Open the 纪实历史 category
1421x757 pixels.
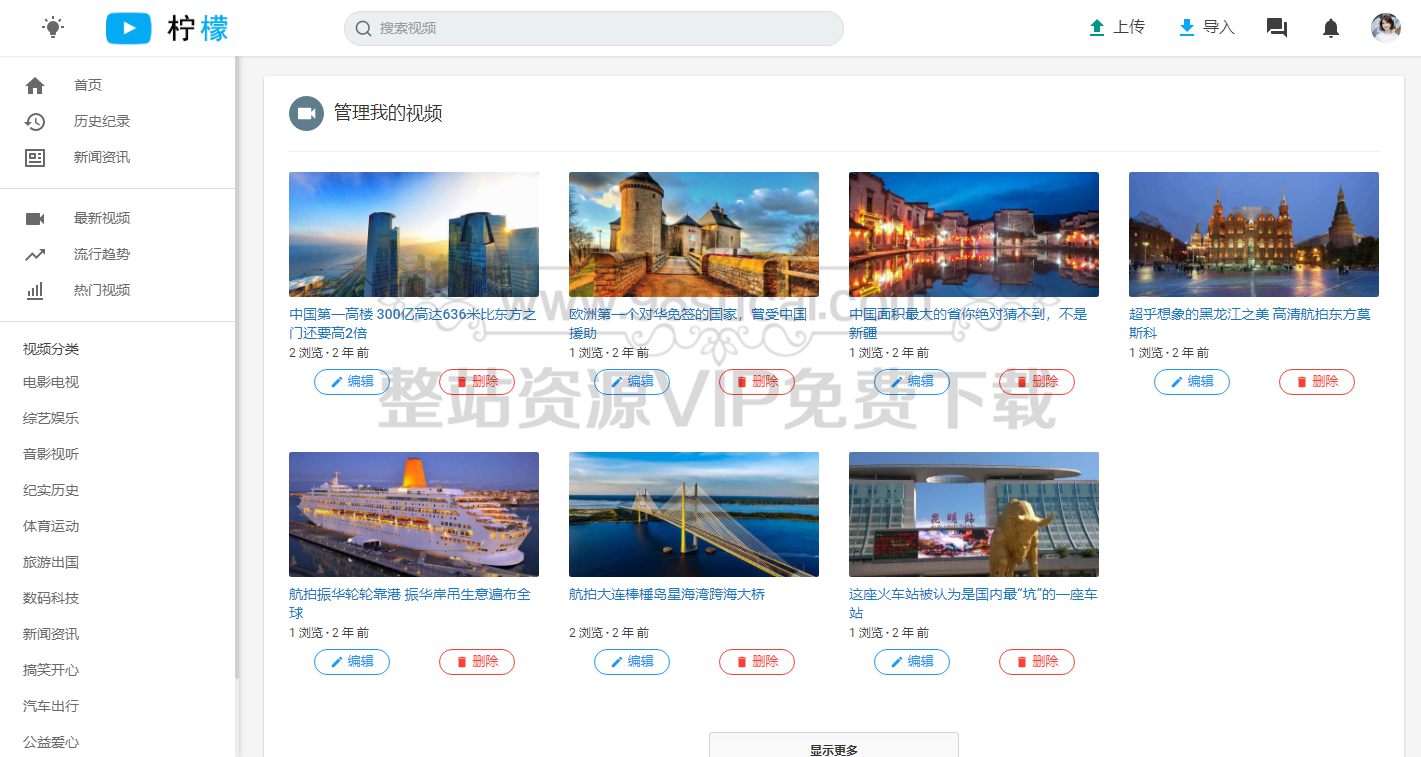50,490
